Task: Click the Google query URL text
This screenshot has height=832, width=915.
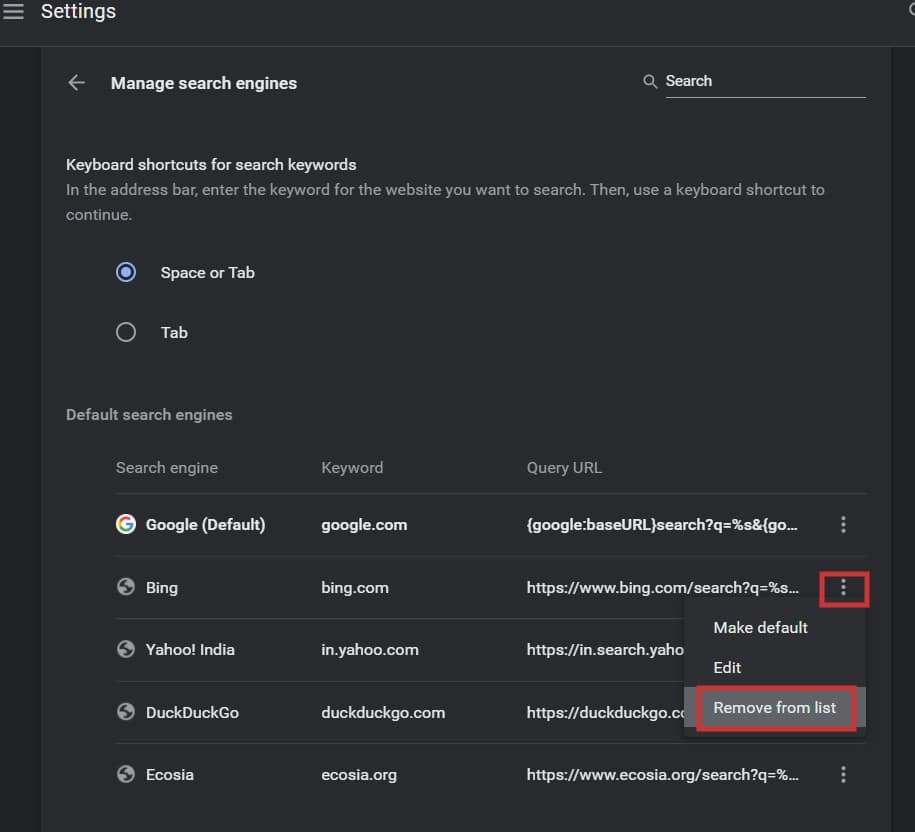Action: coord(662,524)
